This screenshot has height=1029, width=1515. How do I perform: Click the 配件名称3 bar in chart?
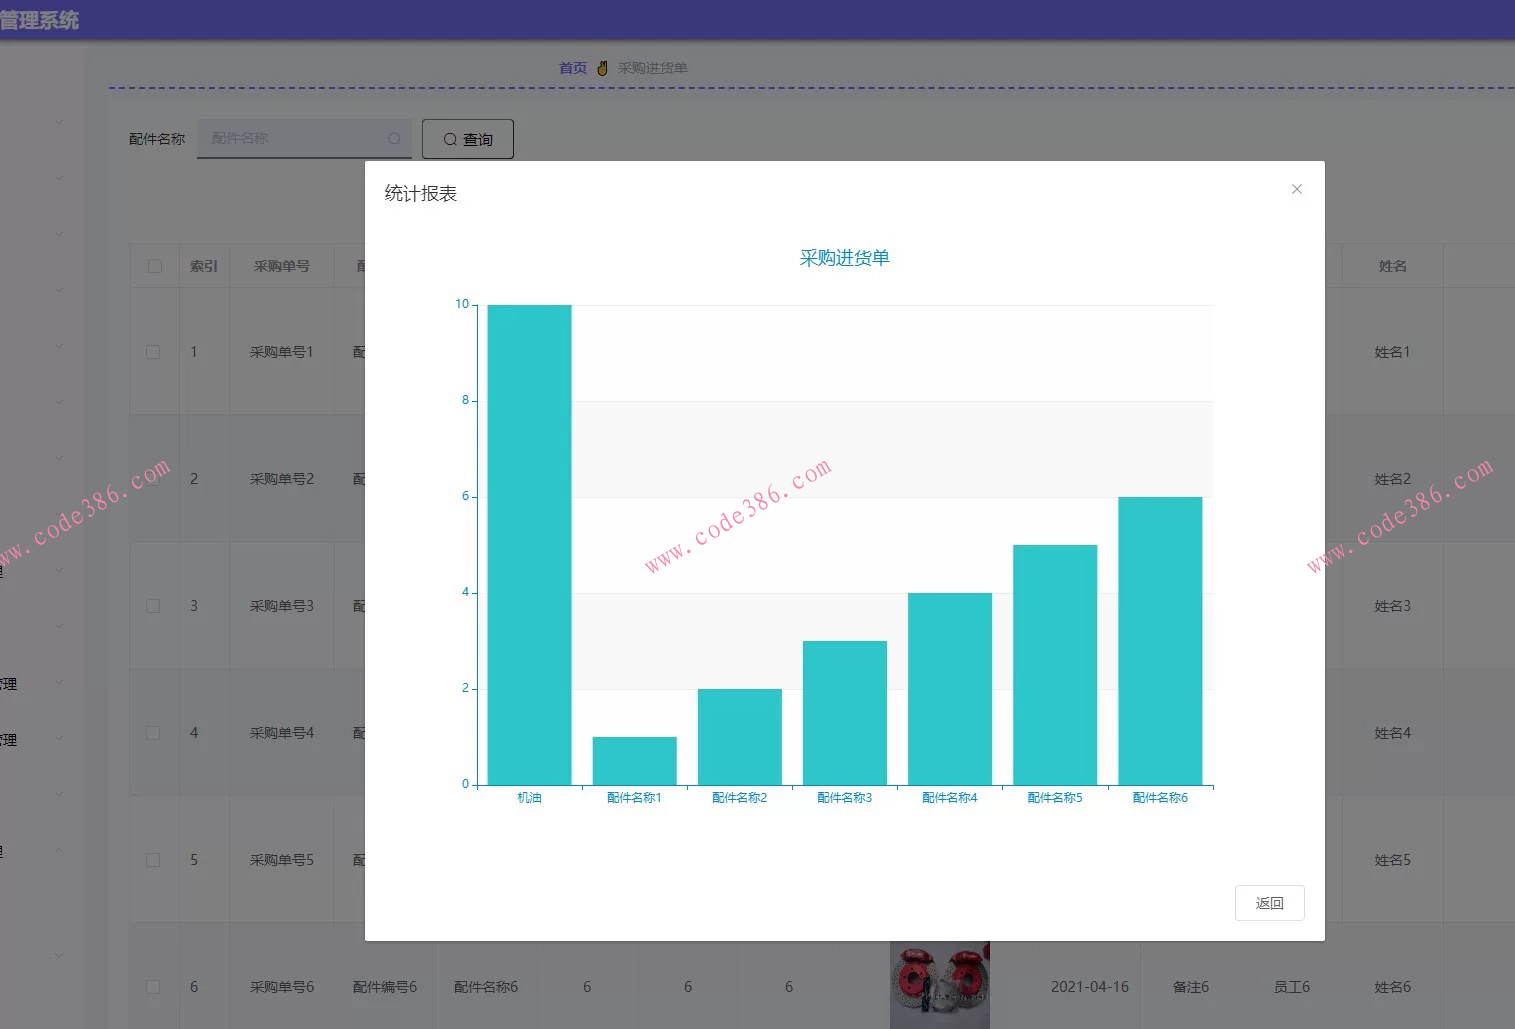(x=844, y=713)
